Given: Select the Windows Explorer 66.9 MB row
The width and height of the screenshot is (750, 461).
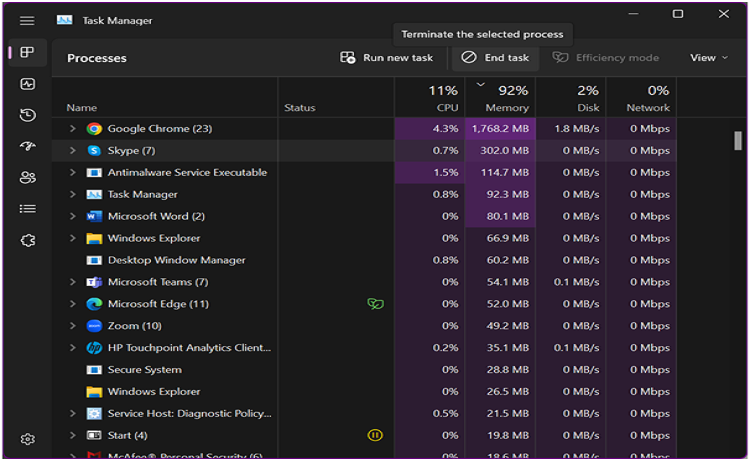Looking at the screenshot, I should [x=364, y=238].
